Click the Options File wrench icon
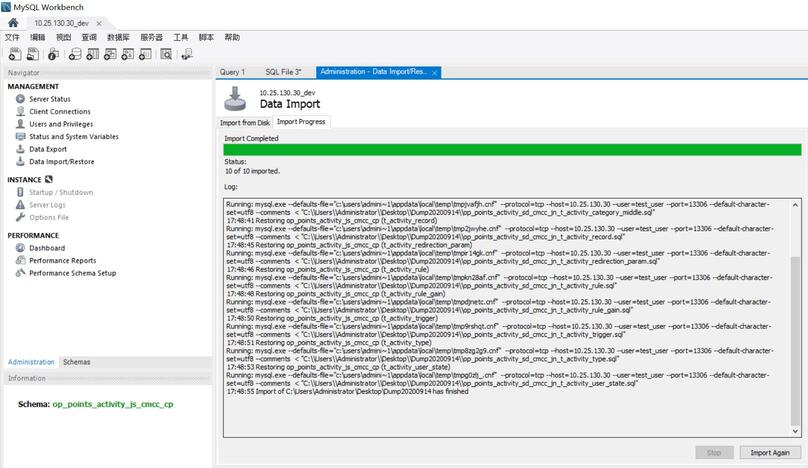This screenshot has height=468, width=808. (x=20, y=217)
